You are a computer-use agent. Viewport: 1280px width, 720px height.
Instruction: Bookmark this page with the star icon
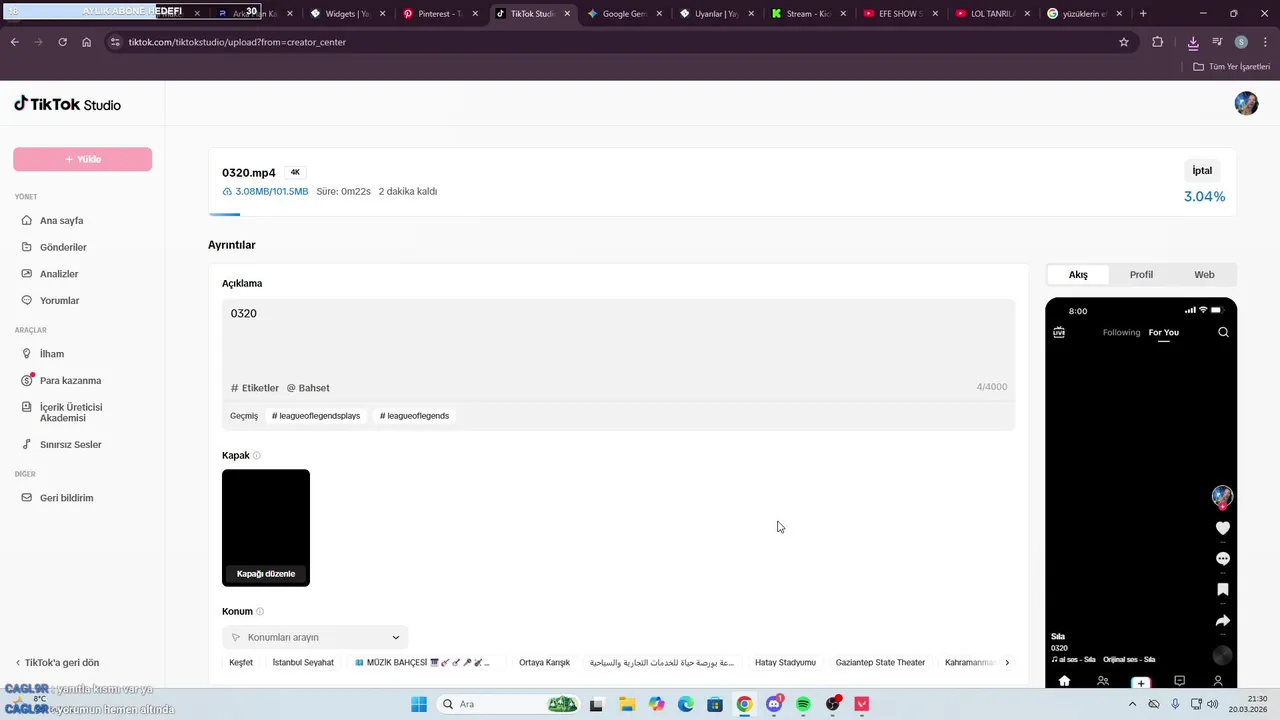pos(1124,42)
